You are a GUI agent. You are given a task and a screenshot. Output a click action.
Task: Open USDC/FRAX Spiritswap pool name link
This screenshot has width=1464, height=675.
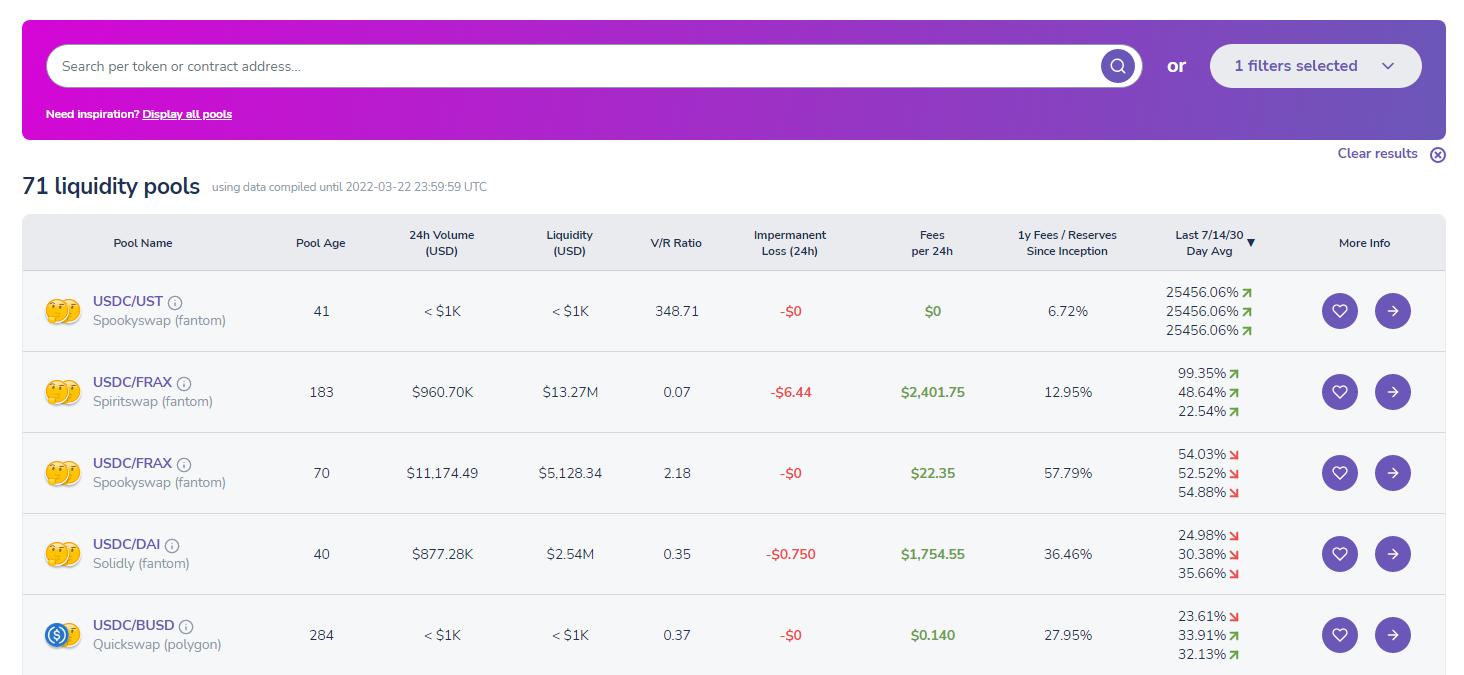(x=132, y=382)
